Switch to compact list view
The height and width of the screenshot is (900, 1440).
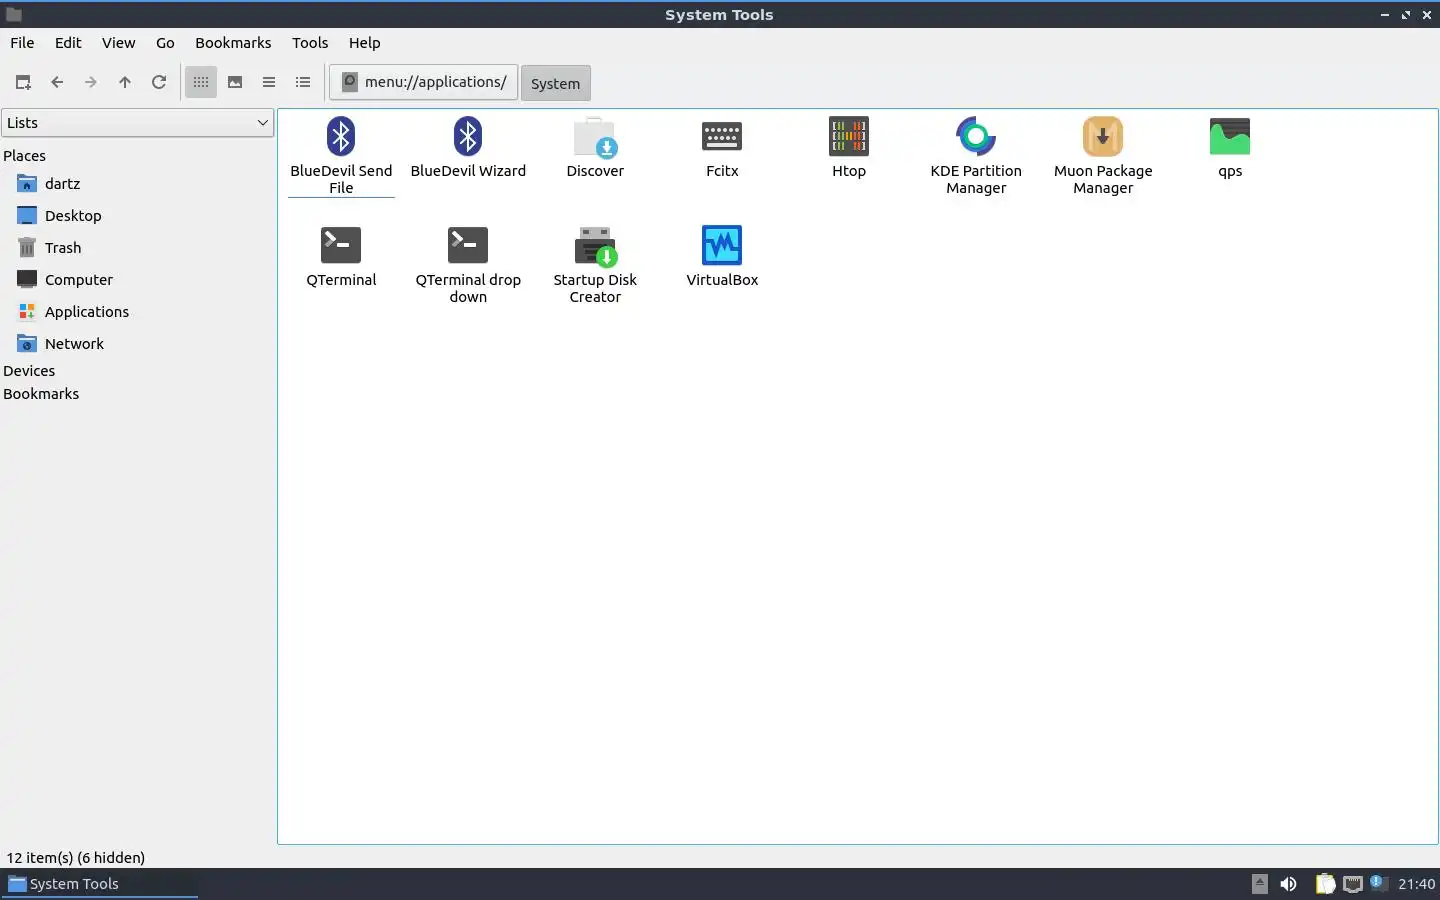(269, 82)
